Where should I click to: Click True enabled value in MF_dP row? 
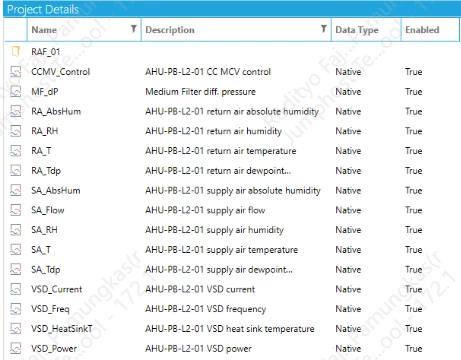414,92
